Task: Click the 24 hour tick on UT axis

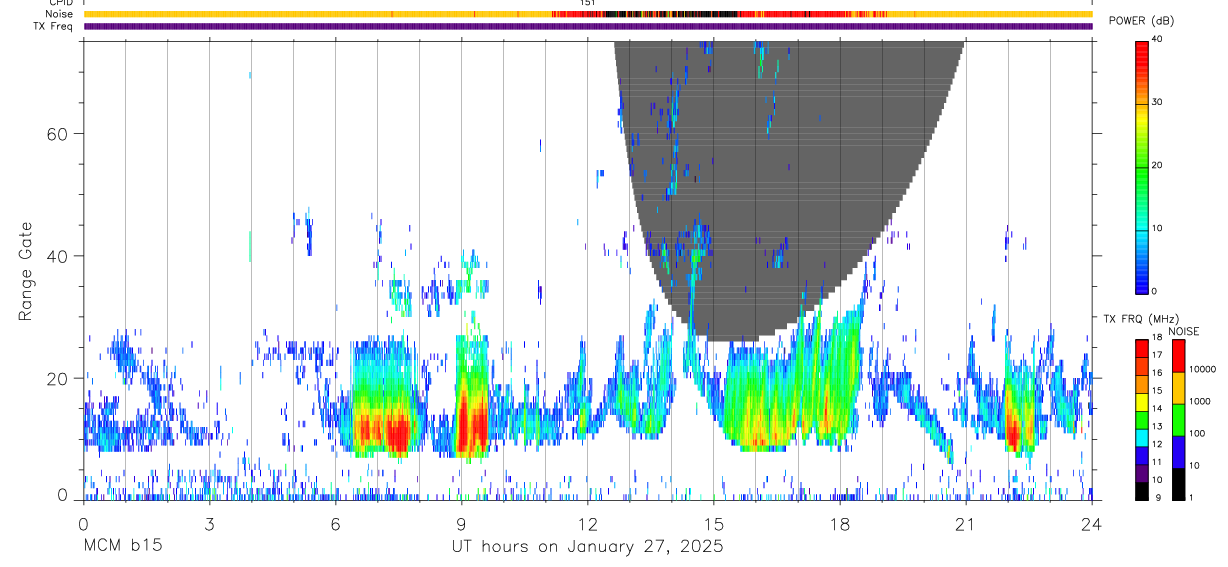Action: (x=1092, y=522)
